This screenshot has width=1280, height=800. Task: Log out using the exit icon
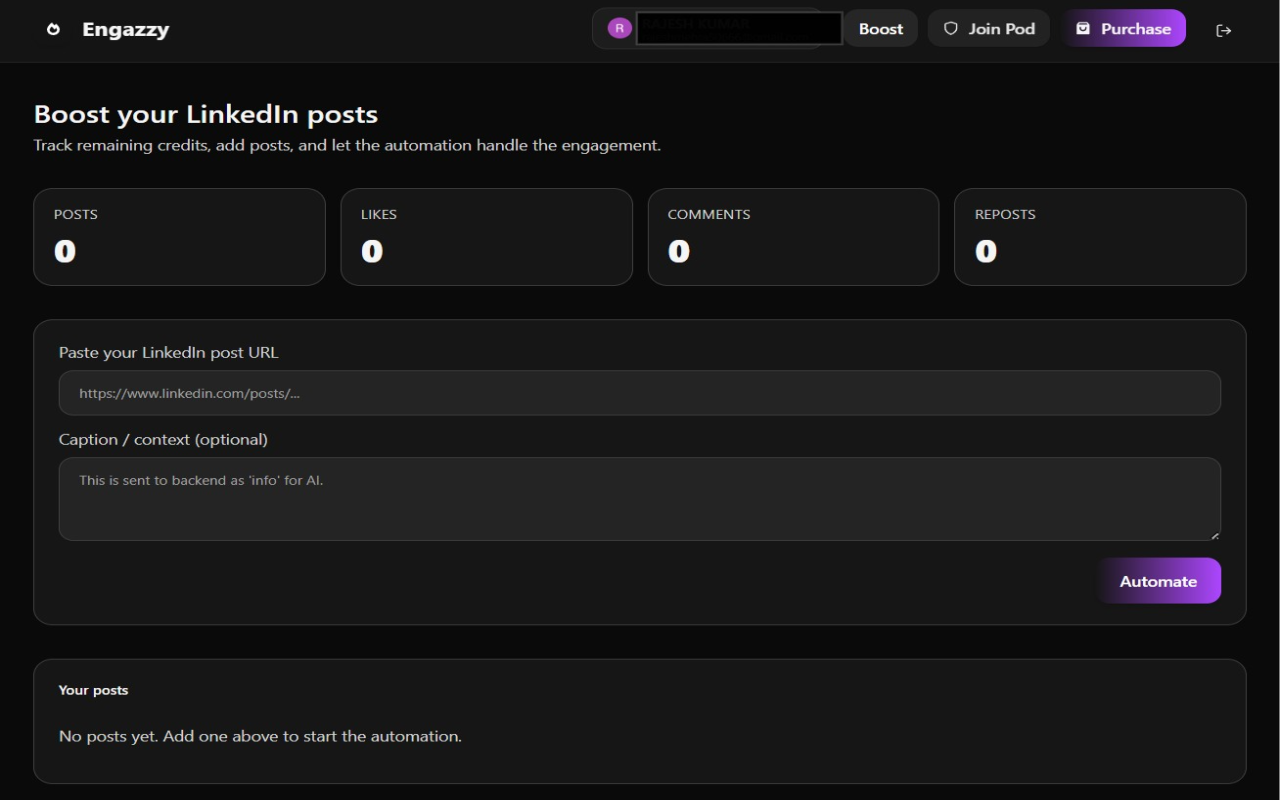(1223, 30)
